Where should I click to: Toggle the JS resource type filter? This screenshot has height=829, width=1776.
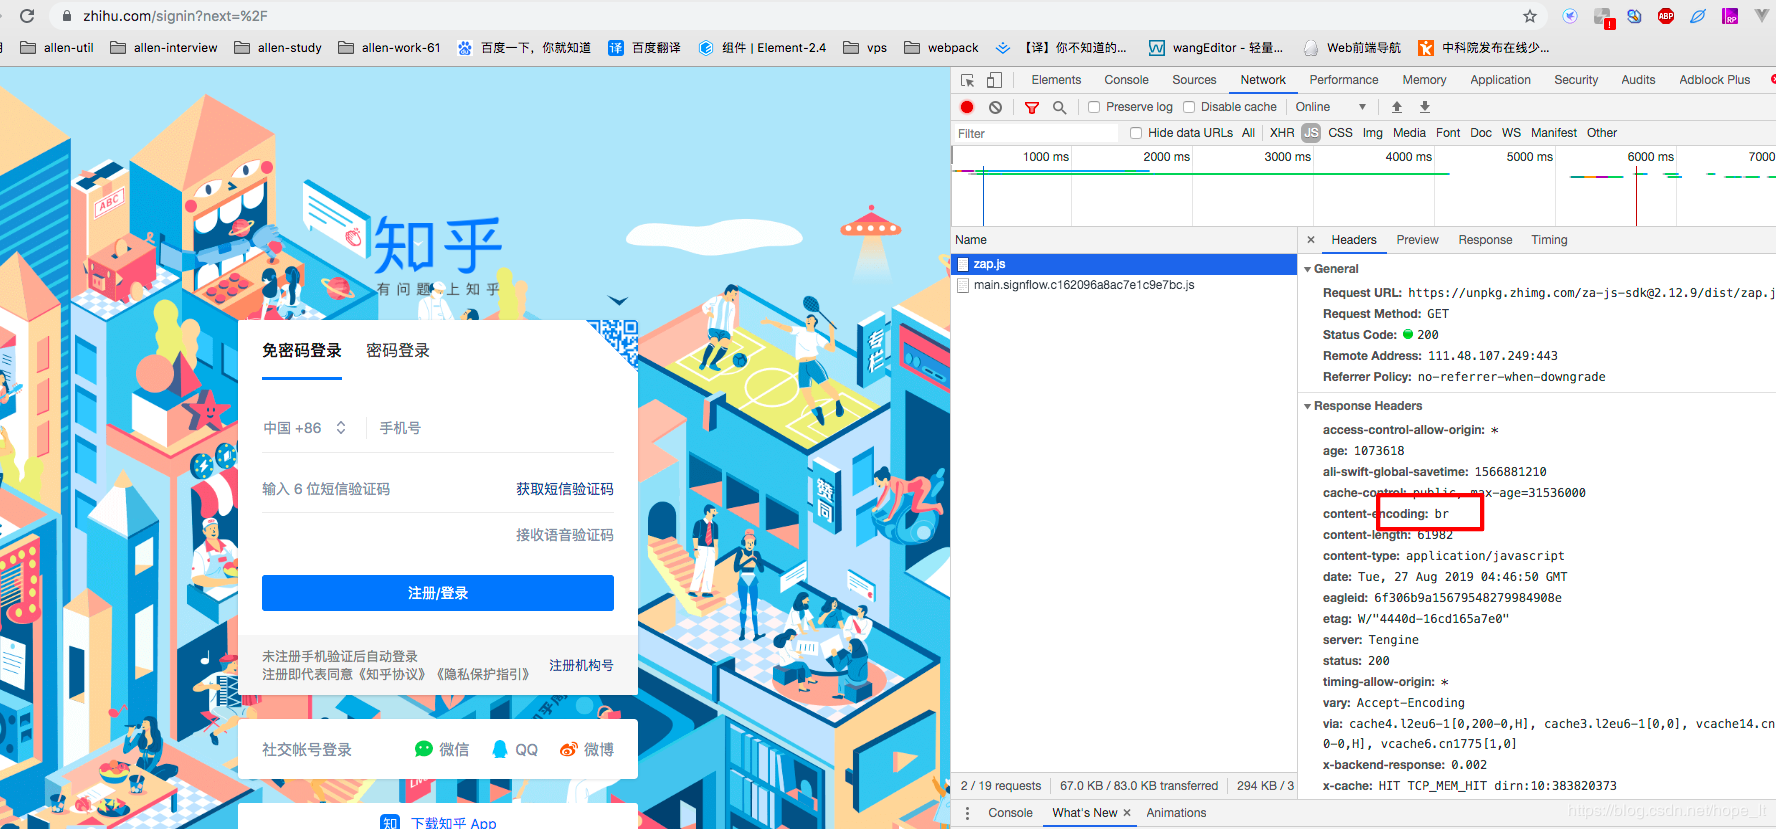(x=1311, y=133)
